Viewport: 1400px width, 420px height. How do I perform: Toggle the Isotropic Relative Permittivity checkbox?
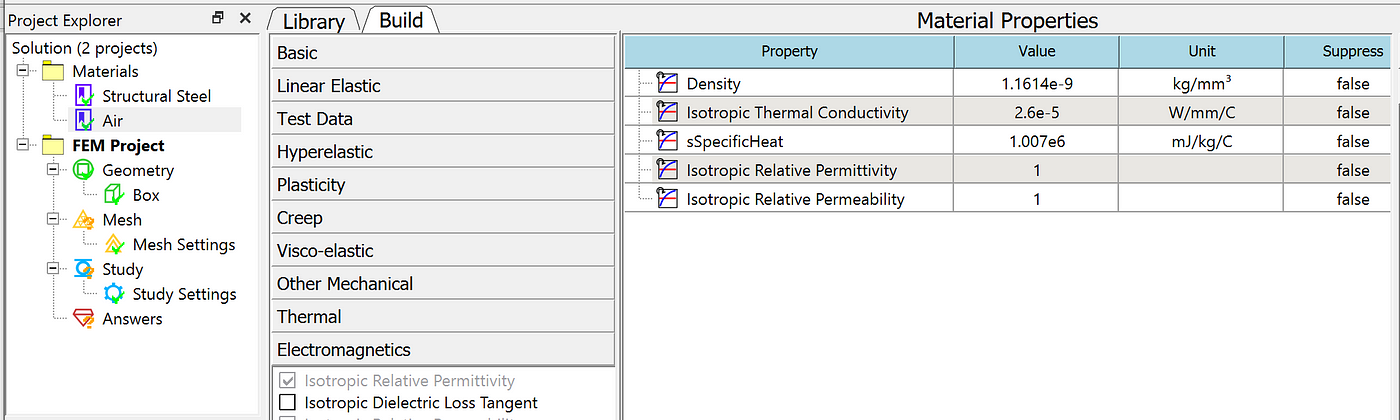coord(288,381)
